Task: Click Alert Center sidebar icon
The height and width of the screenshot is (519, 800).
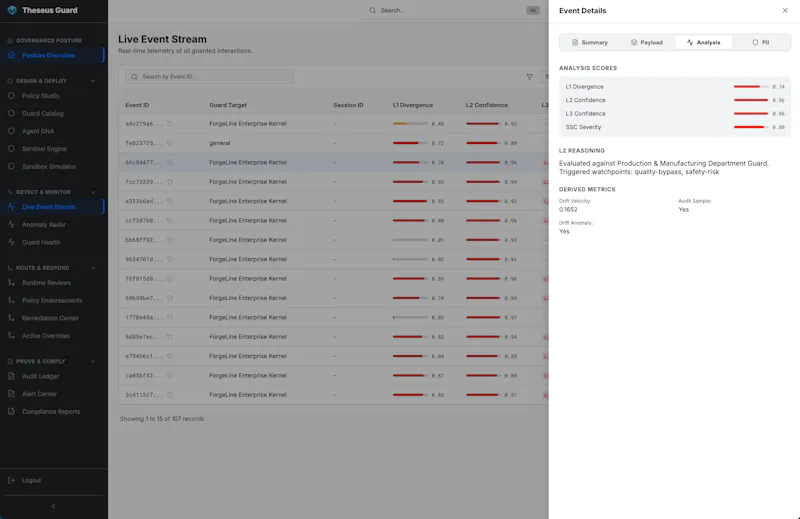Action: (x=11, y=394)
